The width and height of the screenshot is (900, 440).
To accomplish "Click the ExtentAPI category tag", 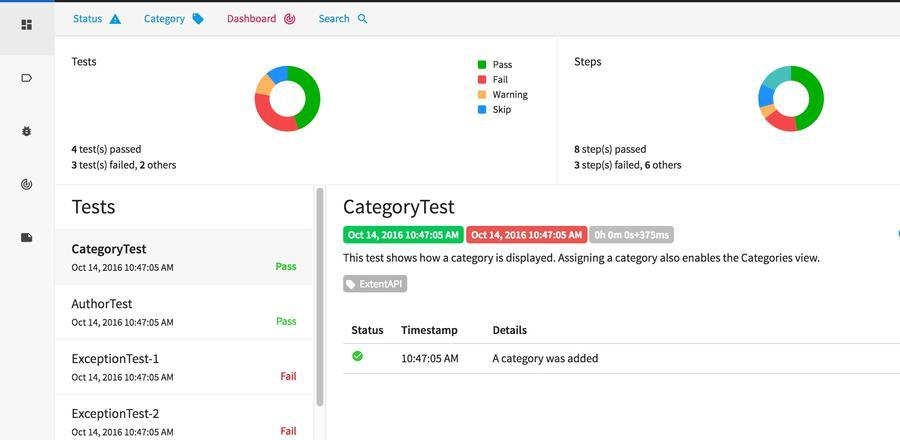I will click(375, 284).
